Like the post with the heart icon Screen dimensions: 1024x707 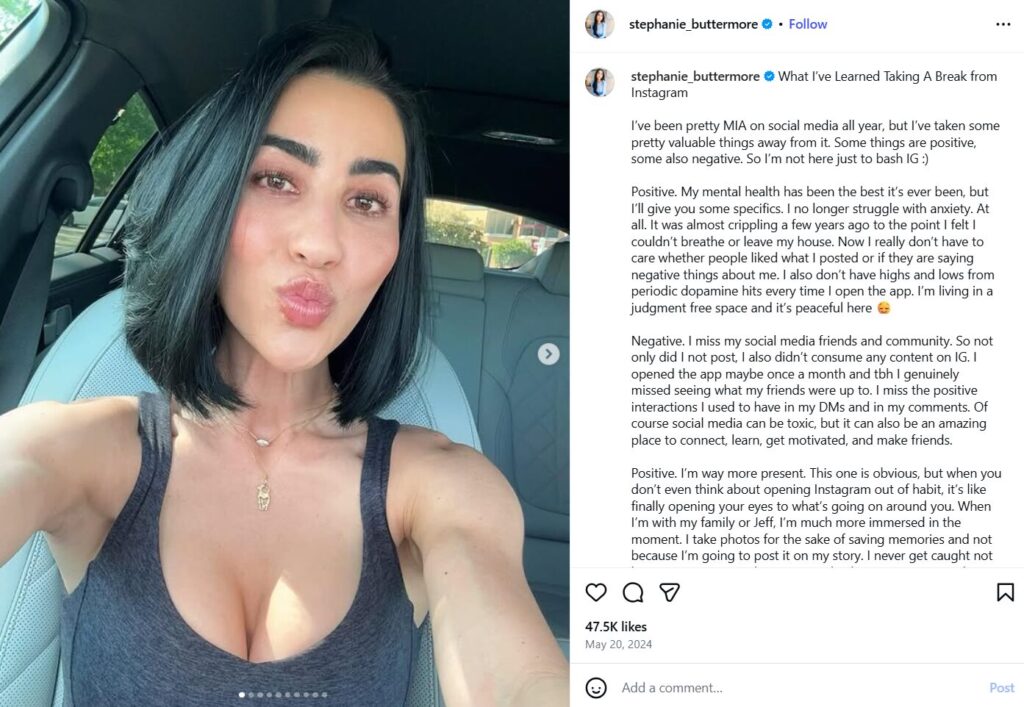[596, 592]
